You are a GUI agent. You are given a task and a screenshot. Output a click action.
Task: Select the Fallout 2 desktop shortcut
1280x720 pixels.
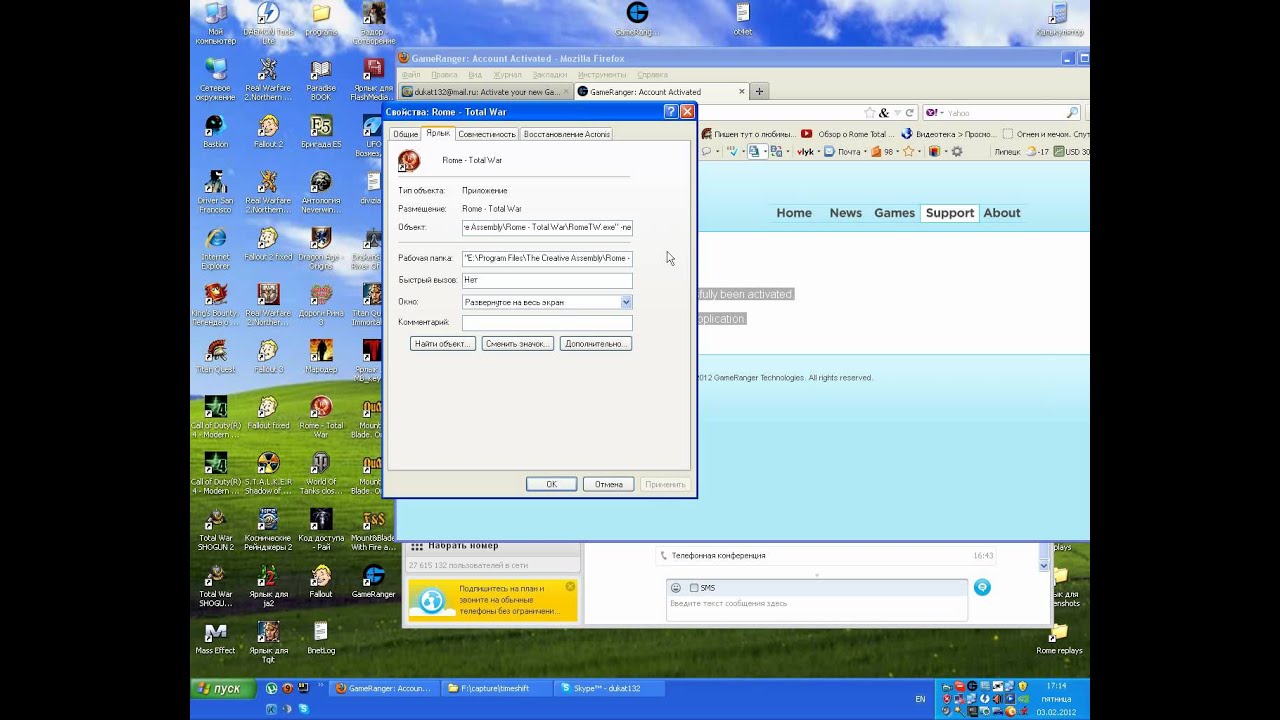coord(268,131)
